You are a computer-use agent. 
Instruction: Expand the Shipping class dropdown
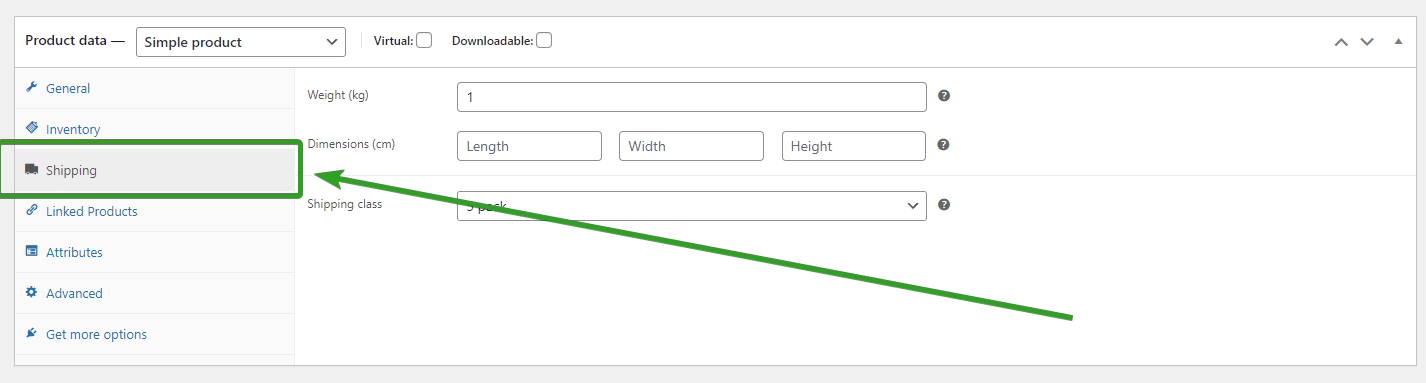pyautogui.click(x=692, y=206)
